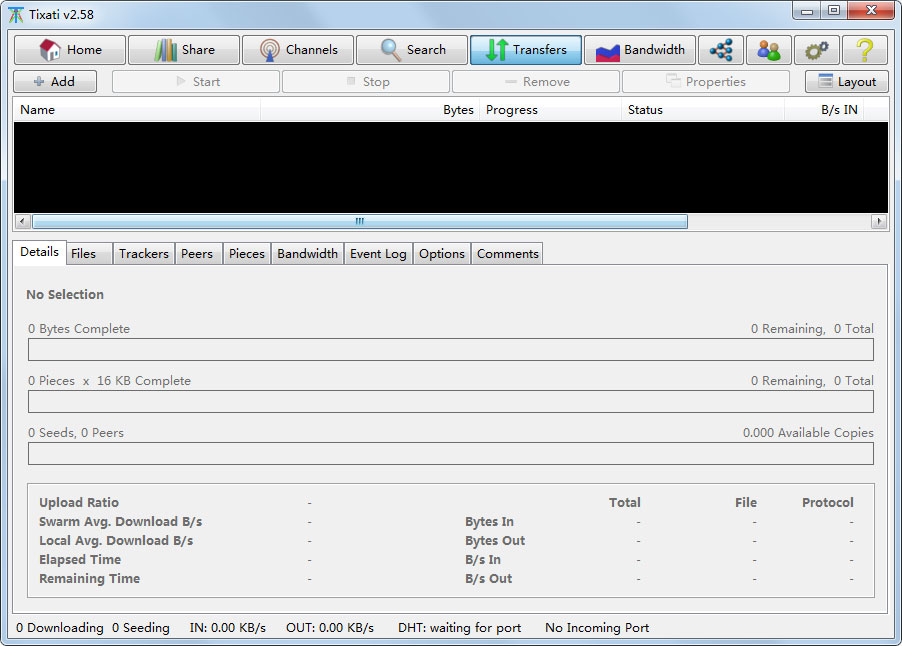This screenshot has width=902, height=646.
Task: Click the Remove transfer button
Action: point(536,82)
